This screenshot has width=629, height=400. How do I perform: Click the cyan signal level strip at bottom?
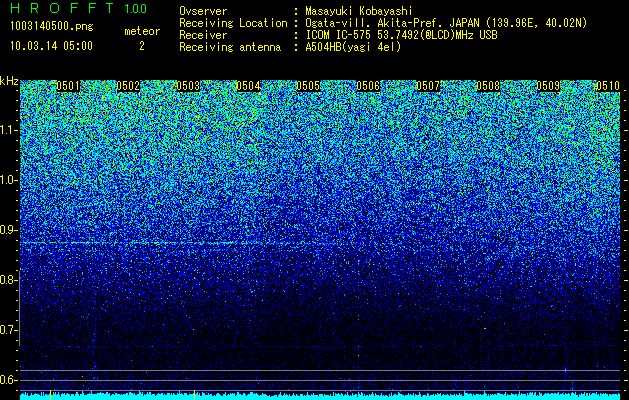(x=320, y=397)
